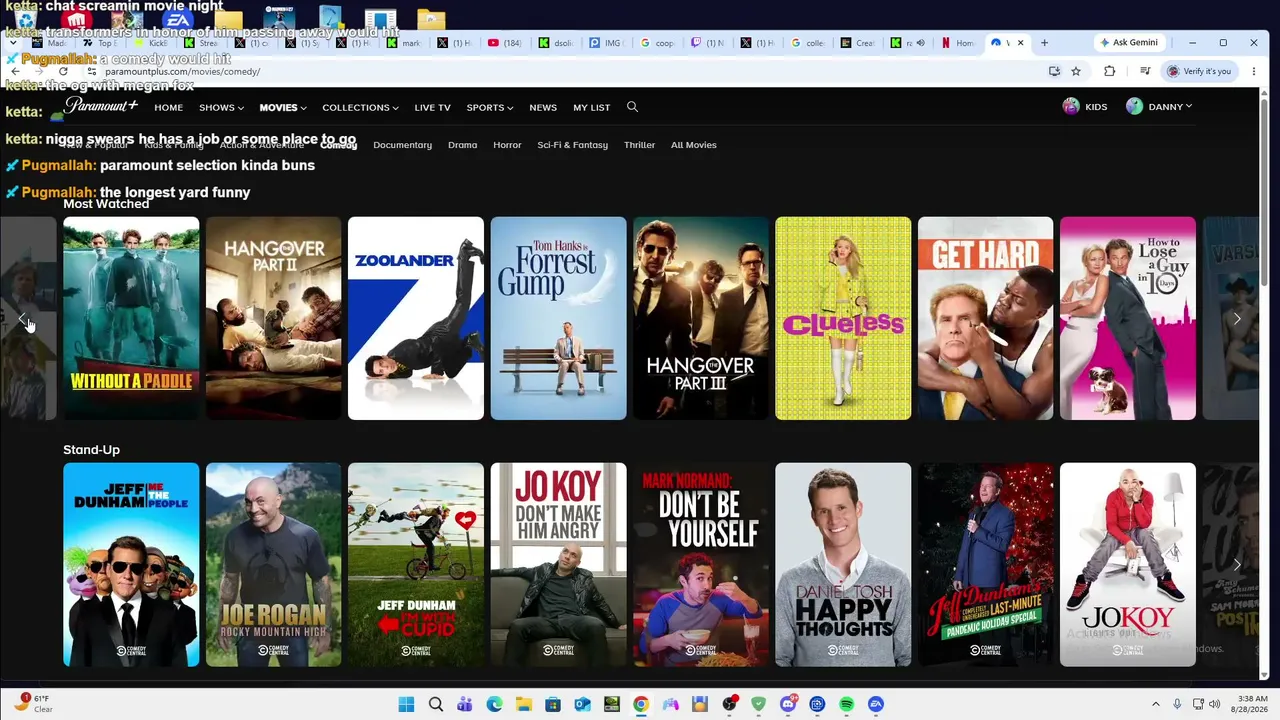Open How to Lose a Guy poster
This screenshot has height=720, width=1280.
1128,318
